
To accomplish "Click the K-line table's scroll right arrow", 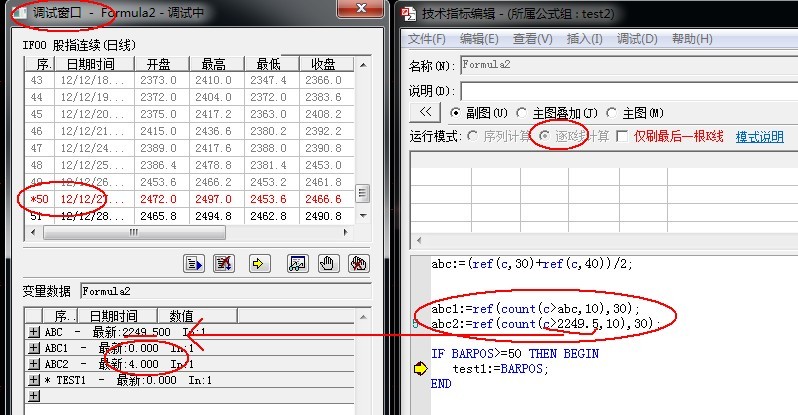I will tap(346, 232).
